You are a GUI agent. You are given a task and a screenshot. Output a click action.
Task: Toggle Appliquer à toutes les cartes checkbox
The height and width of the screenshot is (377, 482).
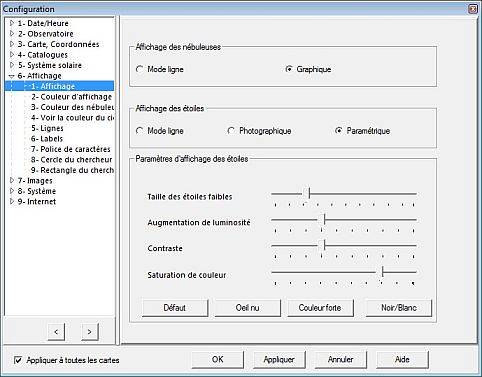tap(18, 360)
